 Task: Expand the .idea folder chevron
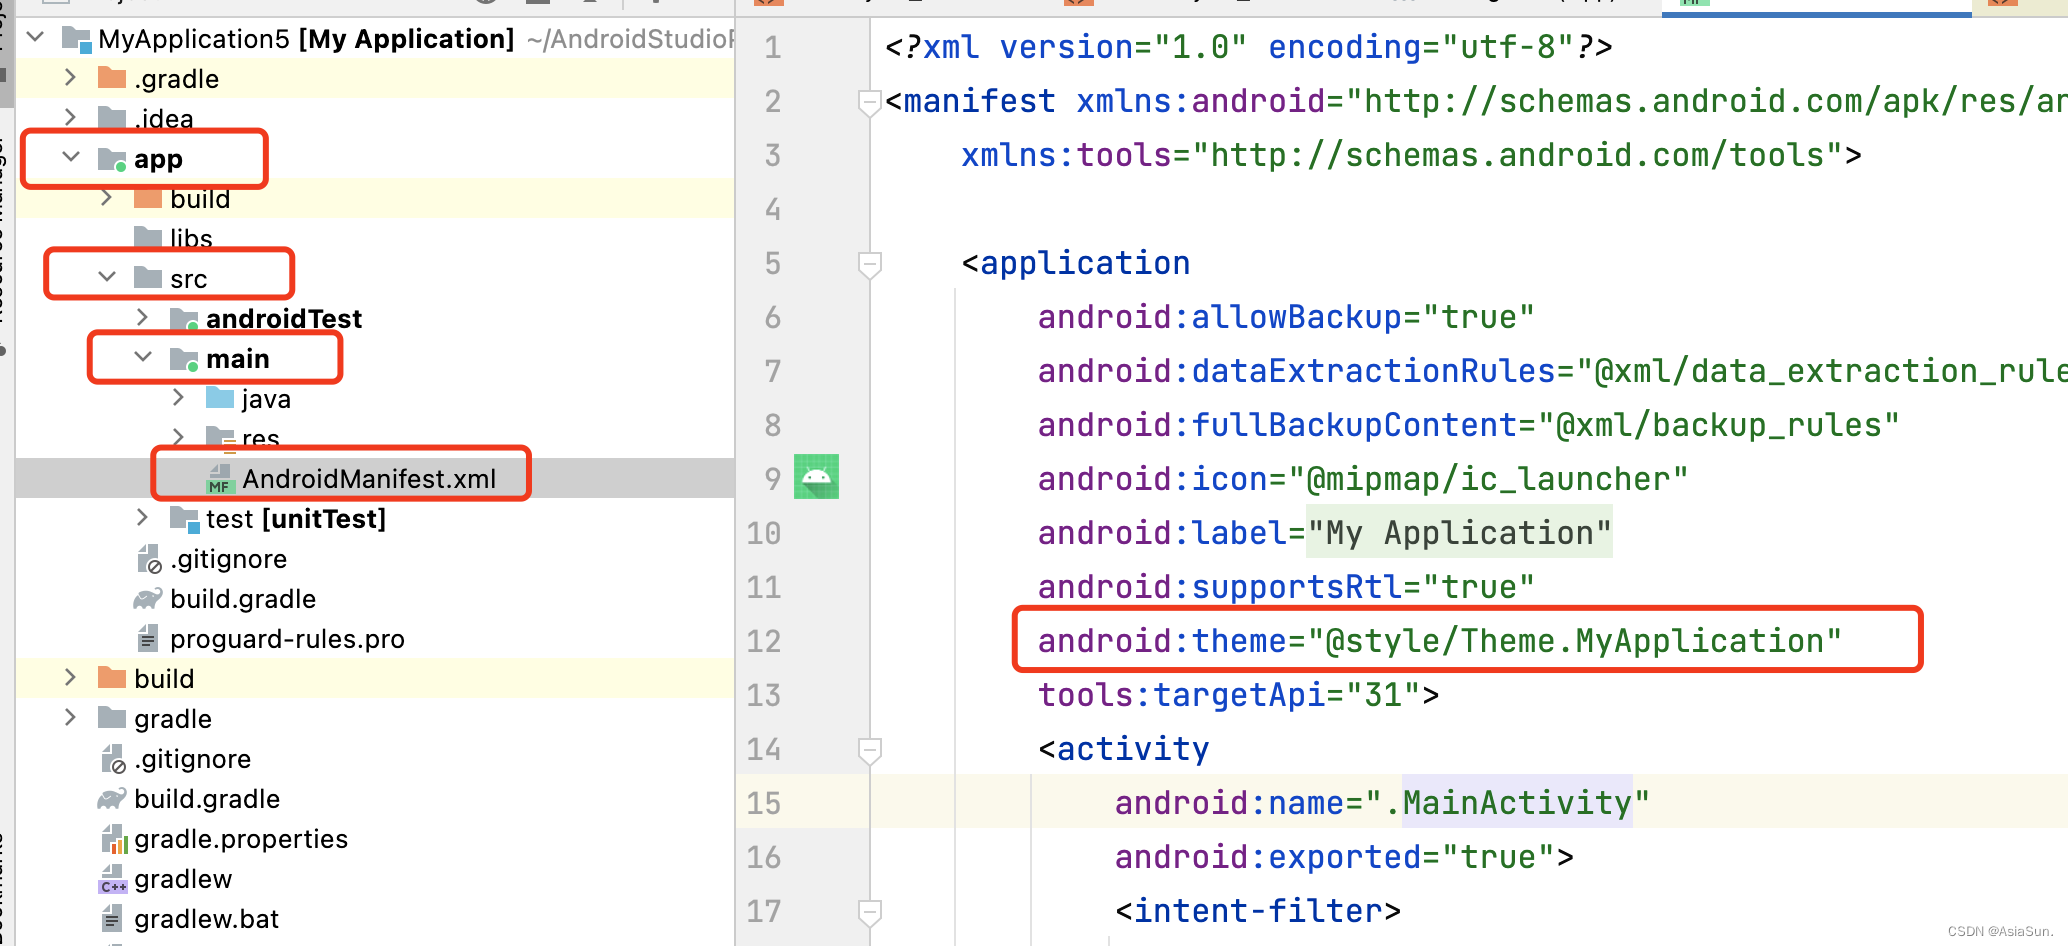(x=70, y=117)
